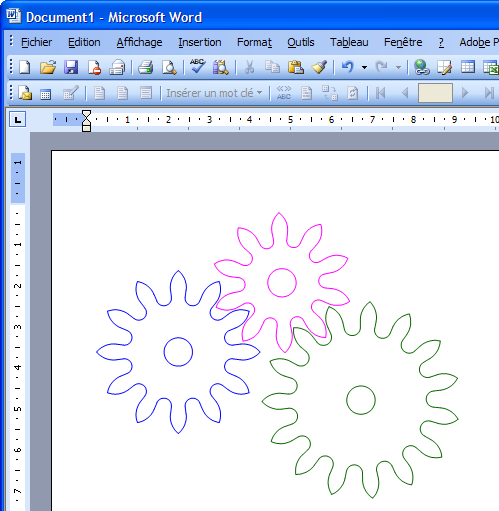Open the Insertion menu

200,42
